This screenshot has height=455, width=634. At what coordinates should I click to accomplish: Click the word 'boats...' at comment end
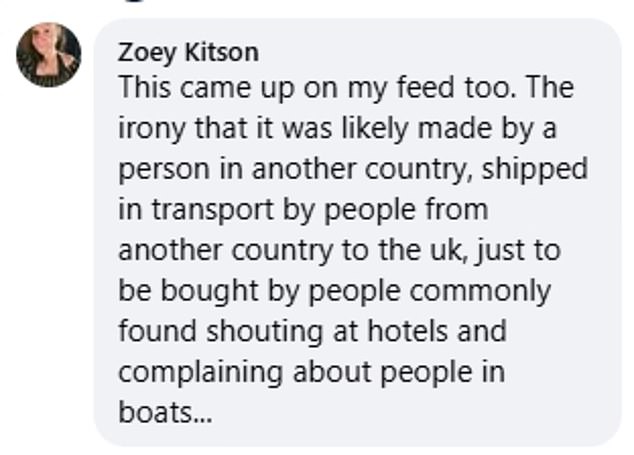(x=165, y=412)
